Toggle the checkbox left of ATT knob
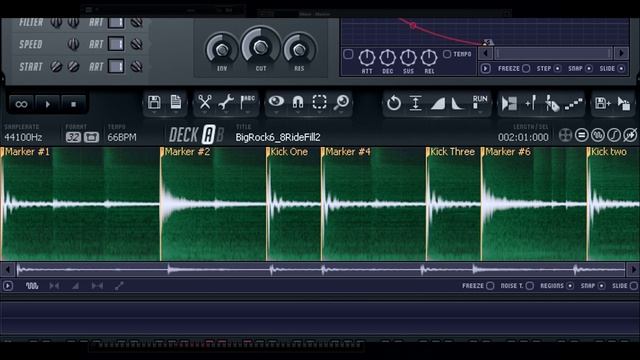Image resolution: width=640 pixels, height=360 pixels. click(348, 54)
